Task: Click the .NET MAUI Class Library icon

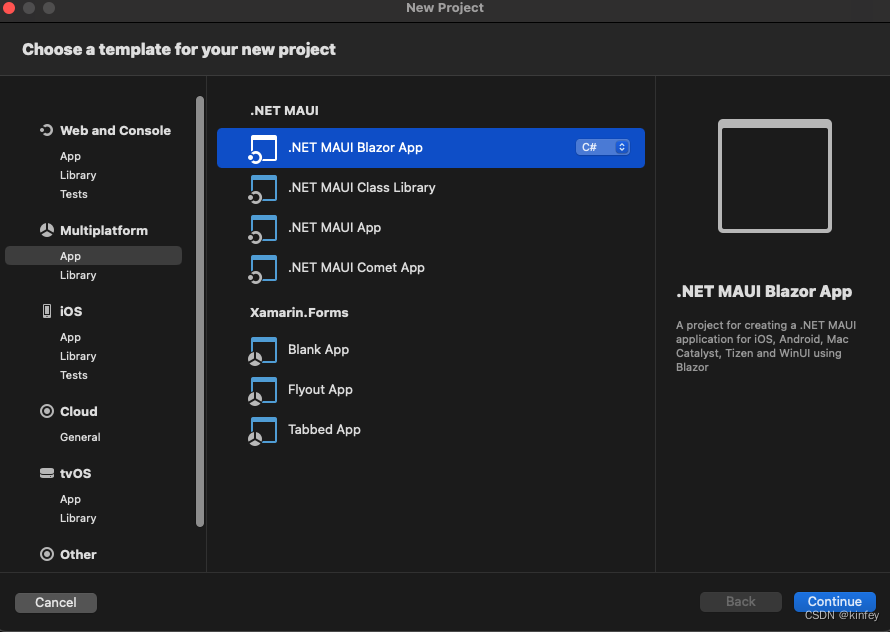Action: [x=263, y=188]
